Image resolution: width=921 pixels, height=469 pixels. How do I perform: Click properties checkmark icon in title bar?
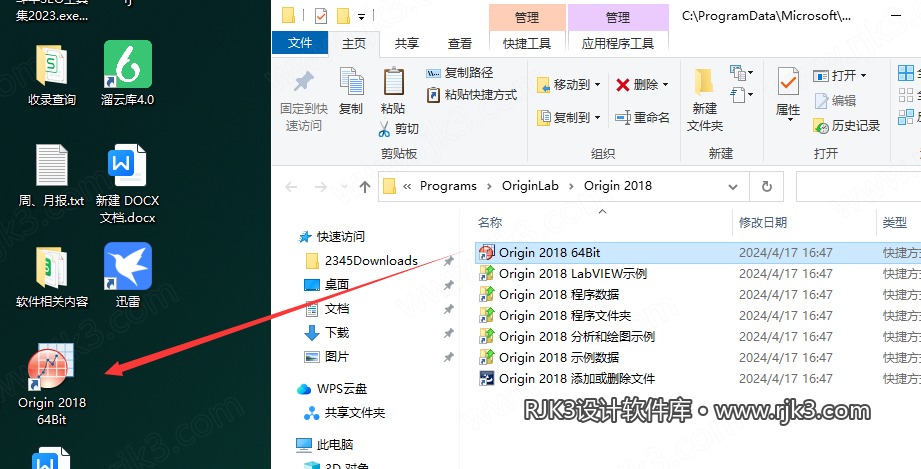pyautogui.click(x=321, y=16)
